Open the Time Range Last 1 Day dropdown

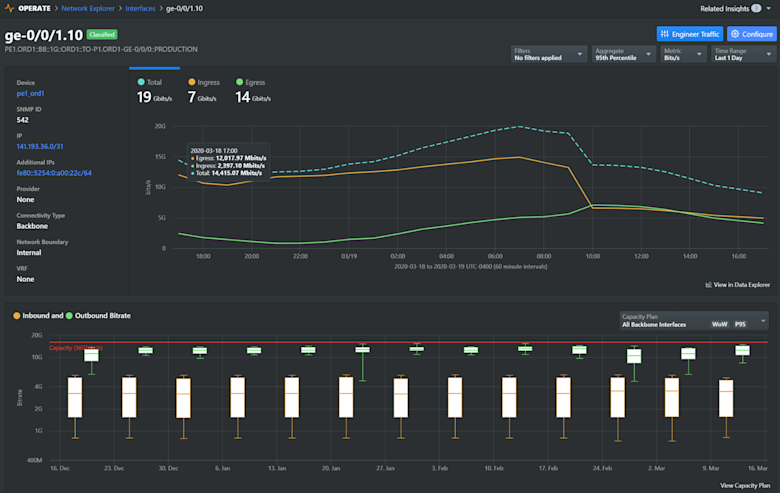(743, 54)
